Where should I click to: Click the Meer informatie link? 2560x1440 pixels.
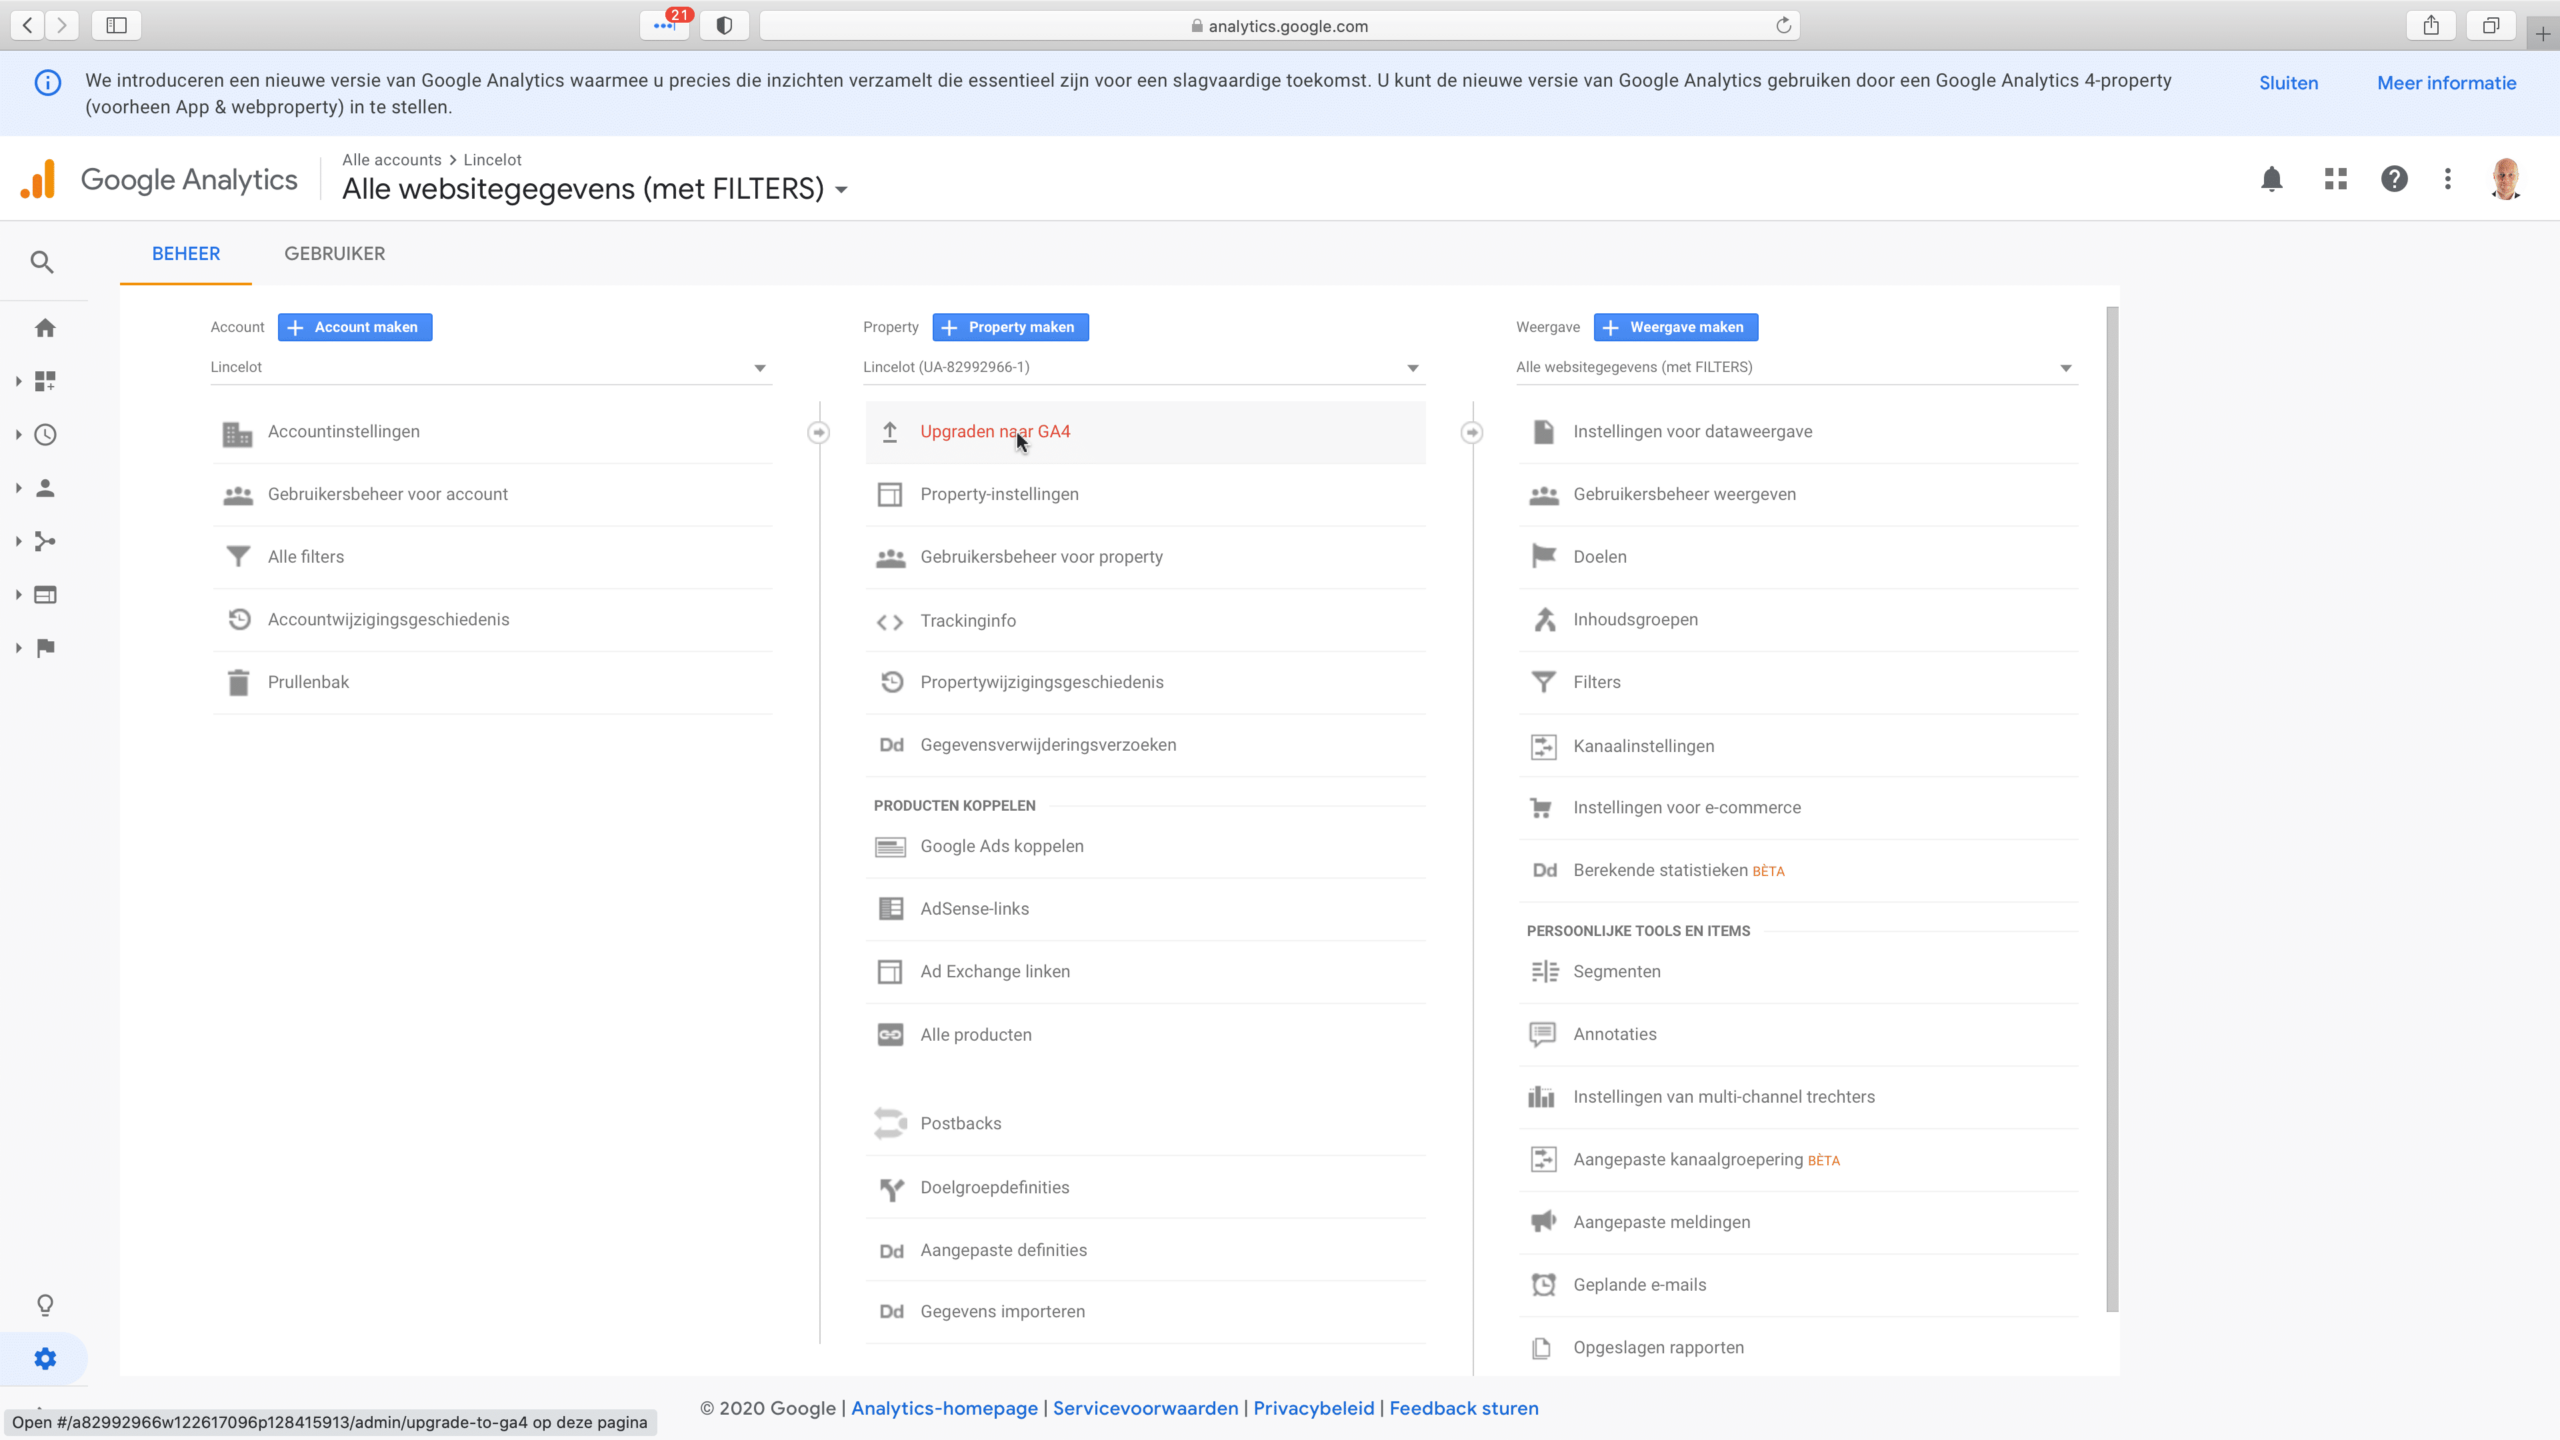(2446, 83)
